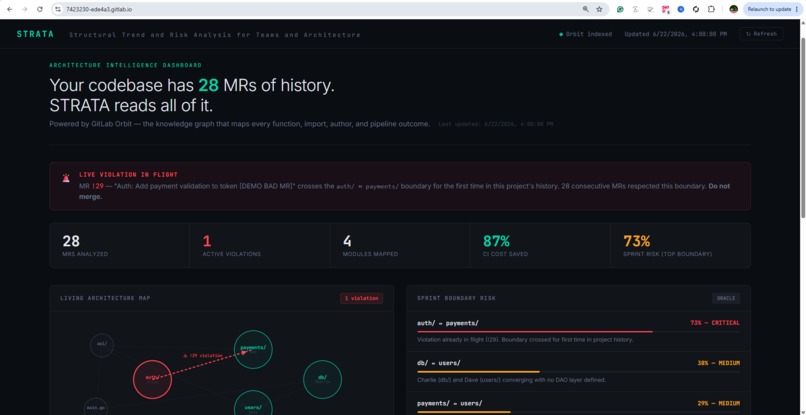
Task: Select the api/ node in architecture map
Action: pyautogui.click(x=102, y=345)
